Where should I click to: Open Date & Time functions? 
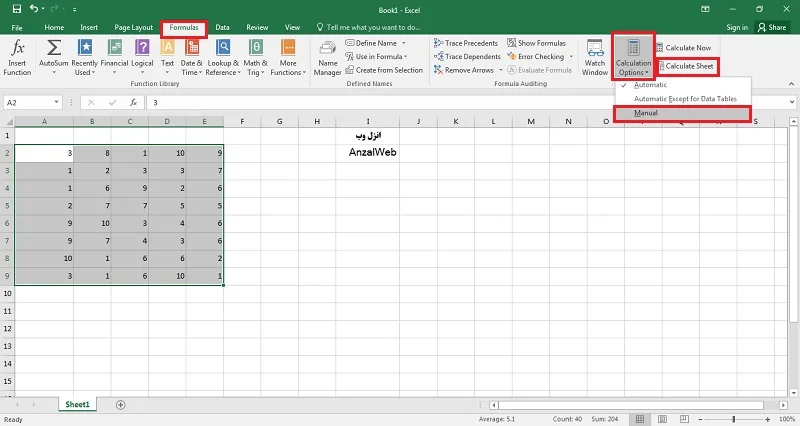[x=191, y=58]
